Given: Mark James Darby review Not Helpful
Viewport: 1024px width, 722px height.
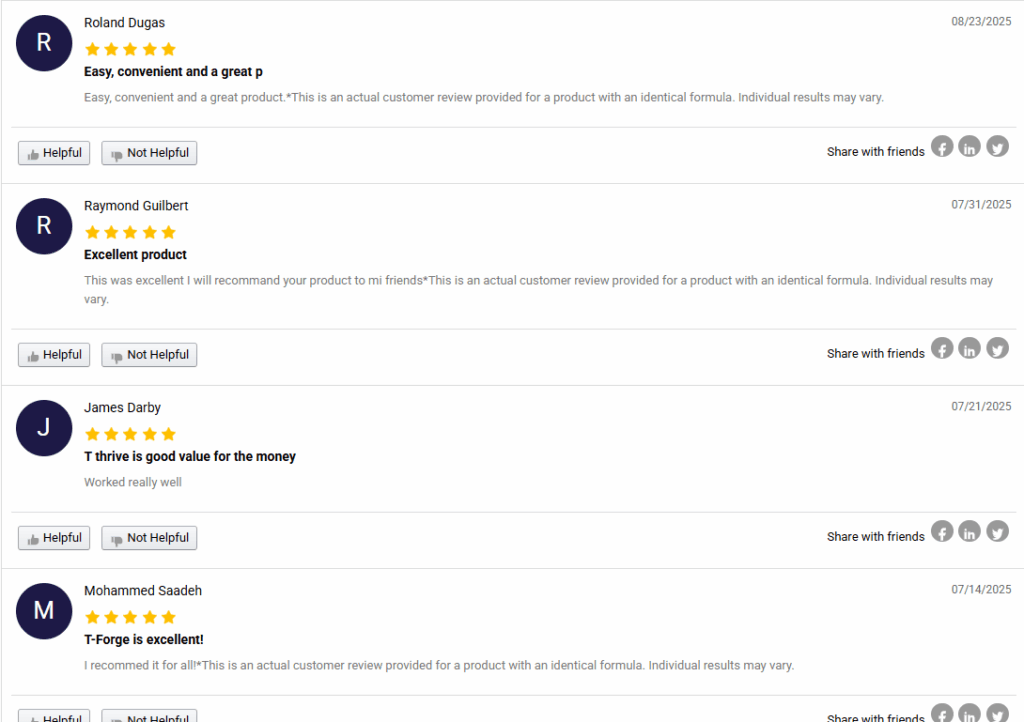Looking at the screenshot, I should tap(149, 538).
